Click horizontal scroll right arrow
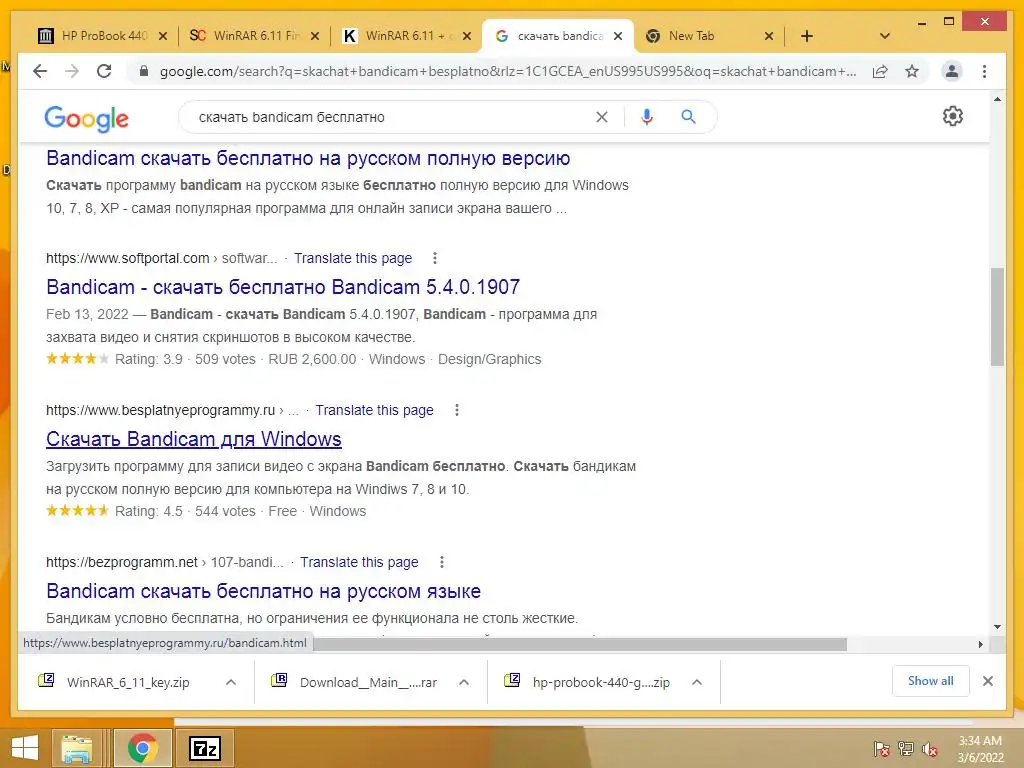 click(980, 645)
